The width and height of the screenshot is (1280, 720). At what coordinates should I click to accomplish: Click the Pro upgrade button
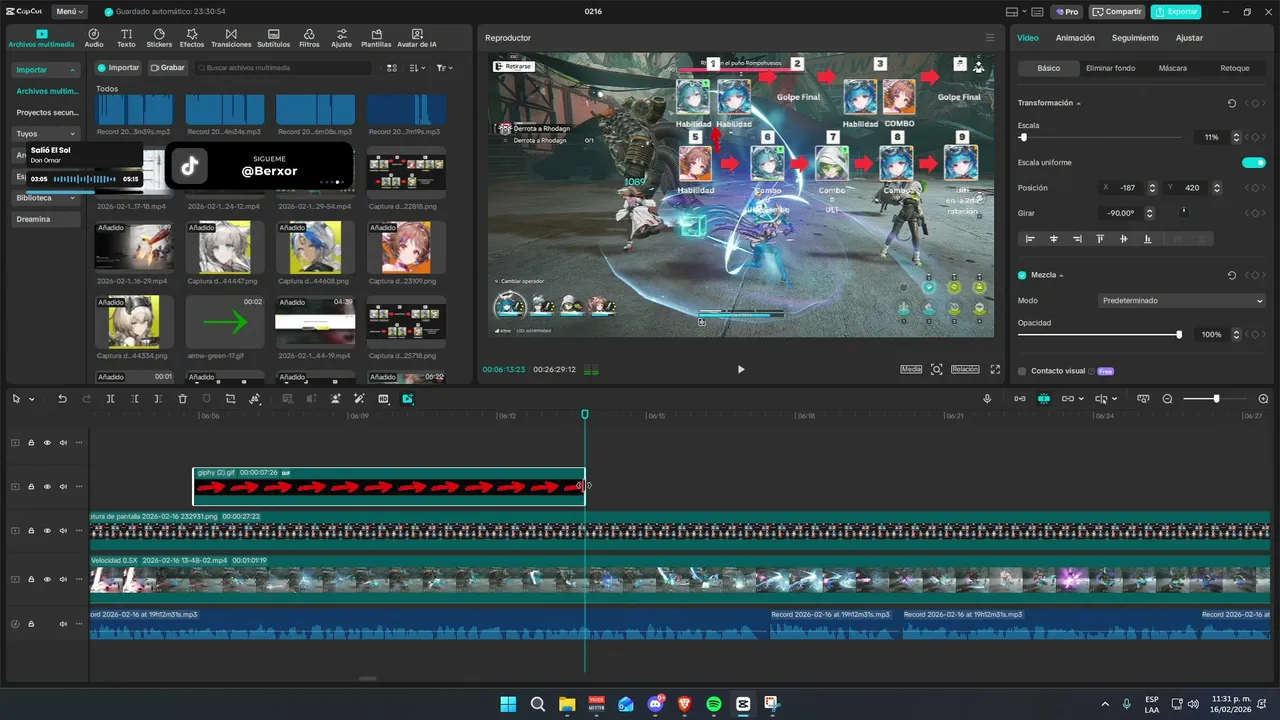(x=1066, y=12)
